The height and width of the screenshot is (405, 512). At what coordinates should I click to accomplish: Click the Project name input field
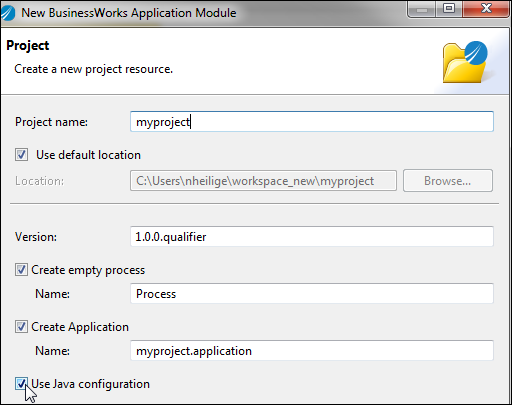pos(312,122)
